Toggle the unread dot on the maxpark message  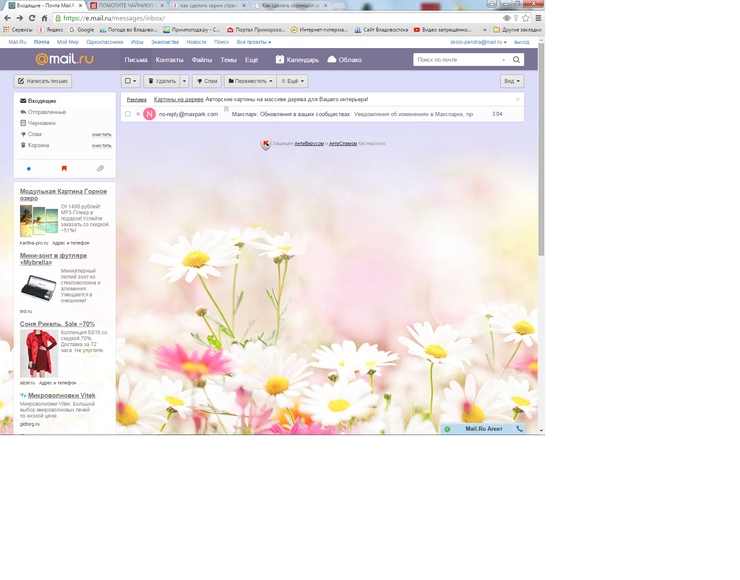[x=138, y=114]
